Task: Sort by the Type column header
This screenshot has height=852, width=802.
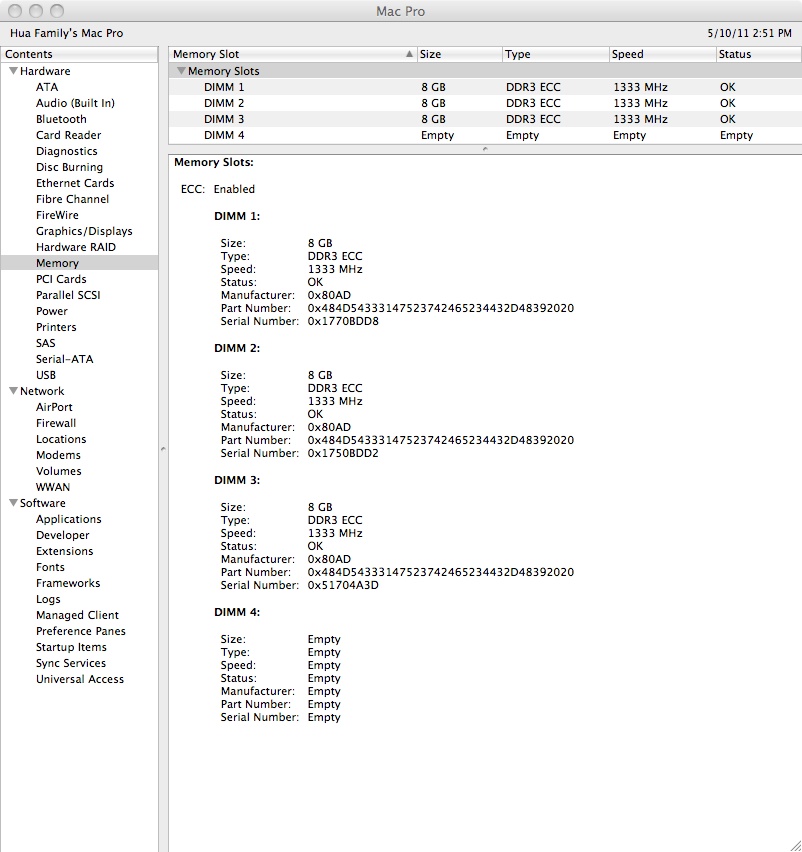Action: [x=555, y=54]
